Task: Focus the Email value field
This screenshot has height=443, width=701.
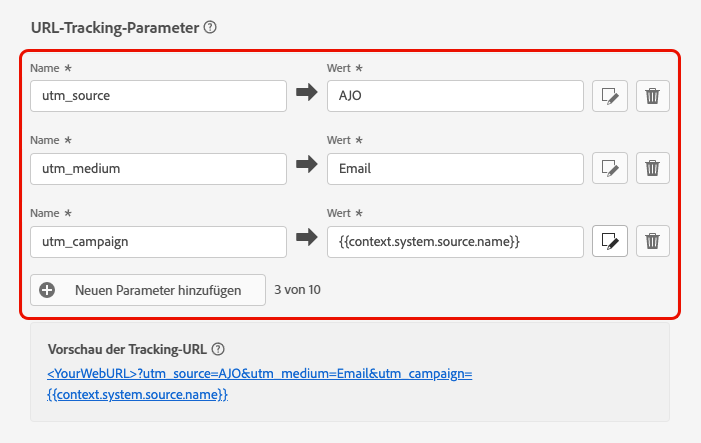Action: (x=455, y=168)
